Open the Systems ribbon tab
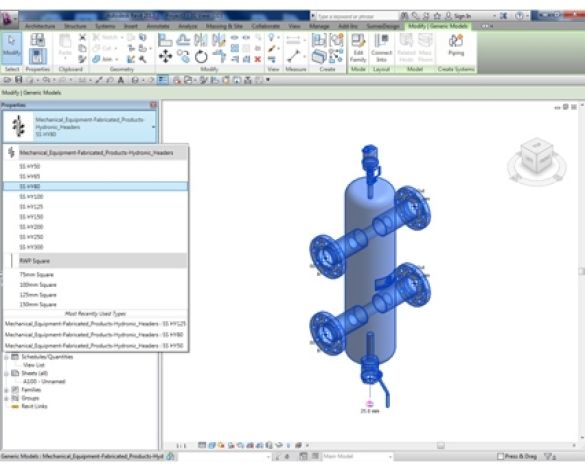The width and height of the screenshot is (585, 471). click(x=105, y=26)
